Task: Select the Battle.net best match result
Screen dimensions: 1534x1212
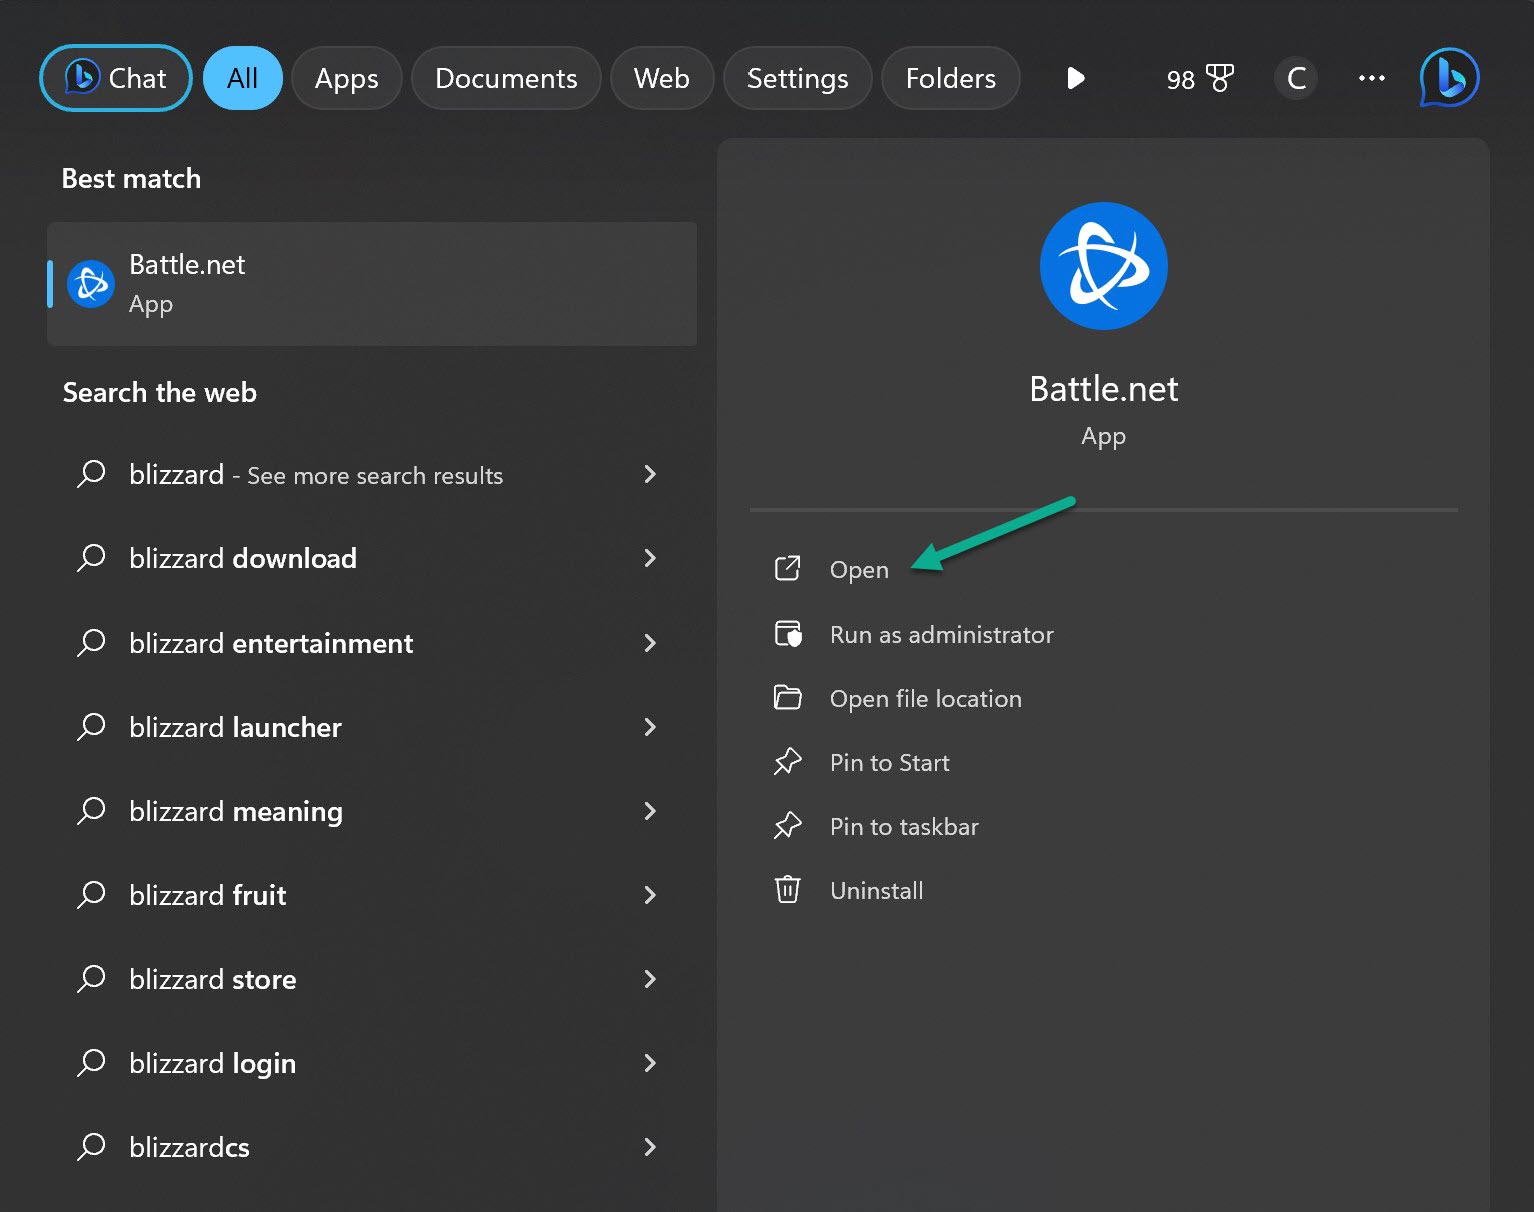Action: [372, 284]
